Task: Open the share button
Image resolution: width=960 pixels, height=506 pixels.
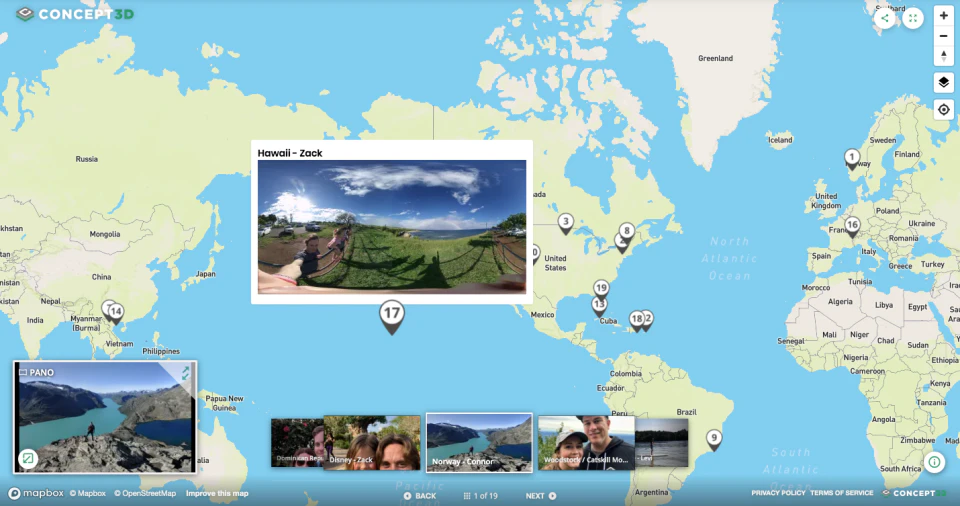Action: pos(884,18)
